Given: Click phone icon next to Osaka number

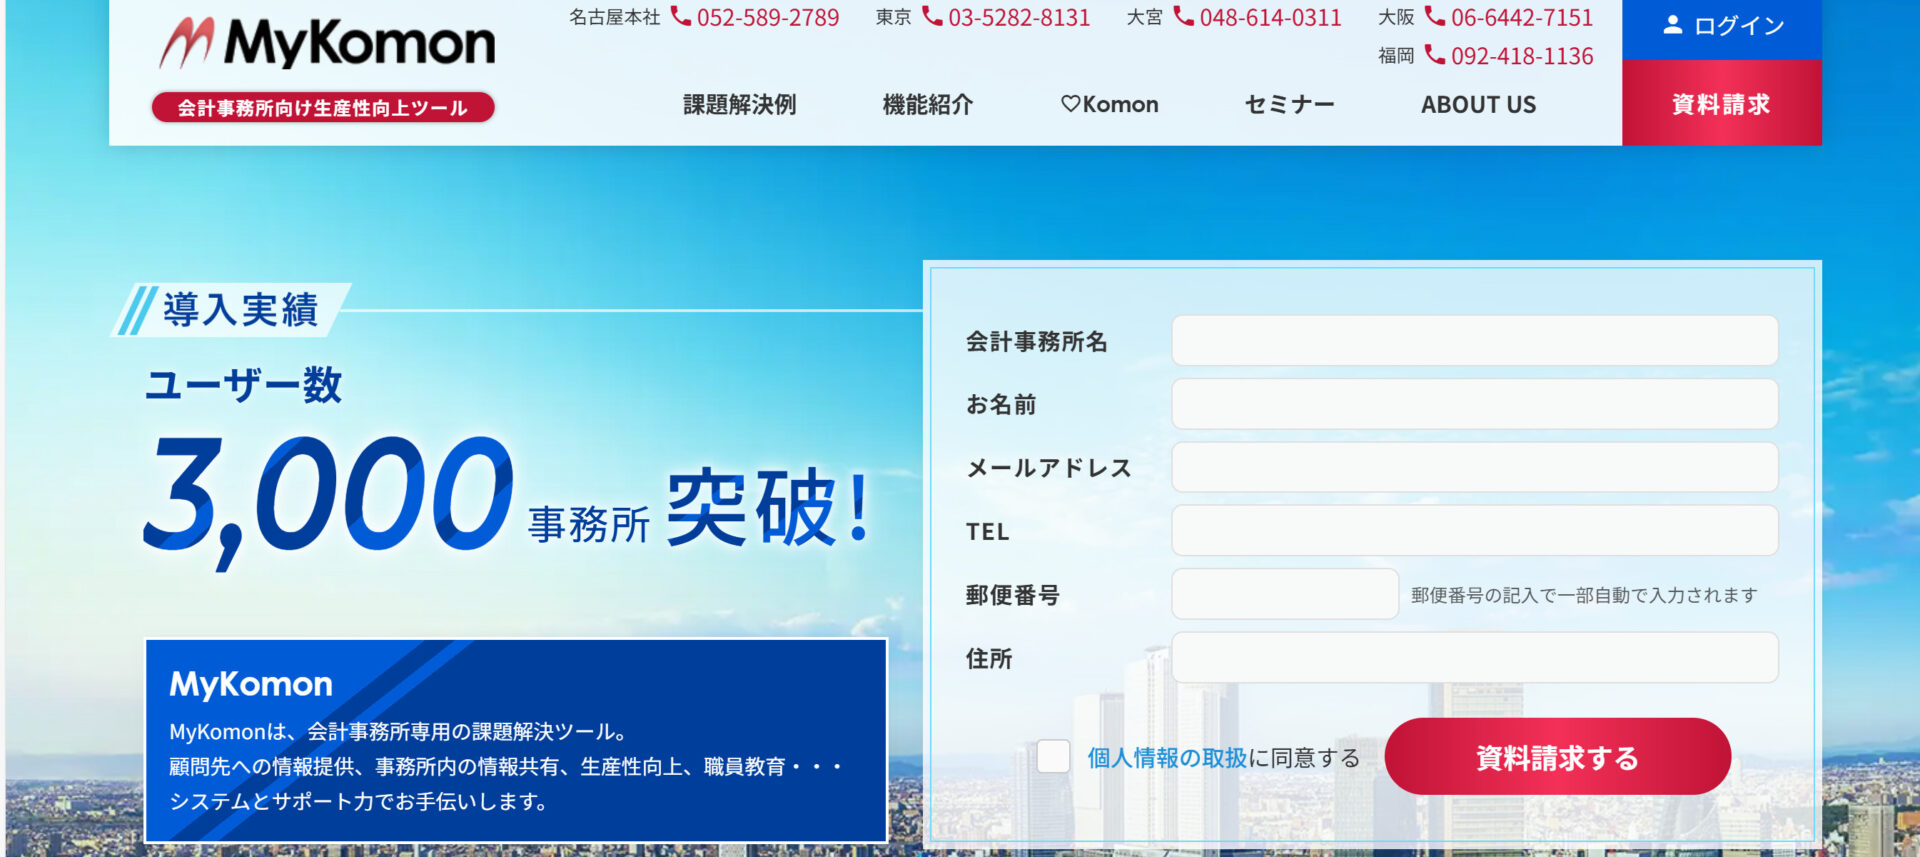Looking at the screenshot, I should (1434, 16).
